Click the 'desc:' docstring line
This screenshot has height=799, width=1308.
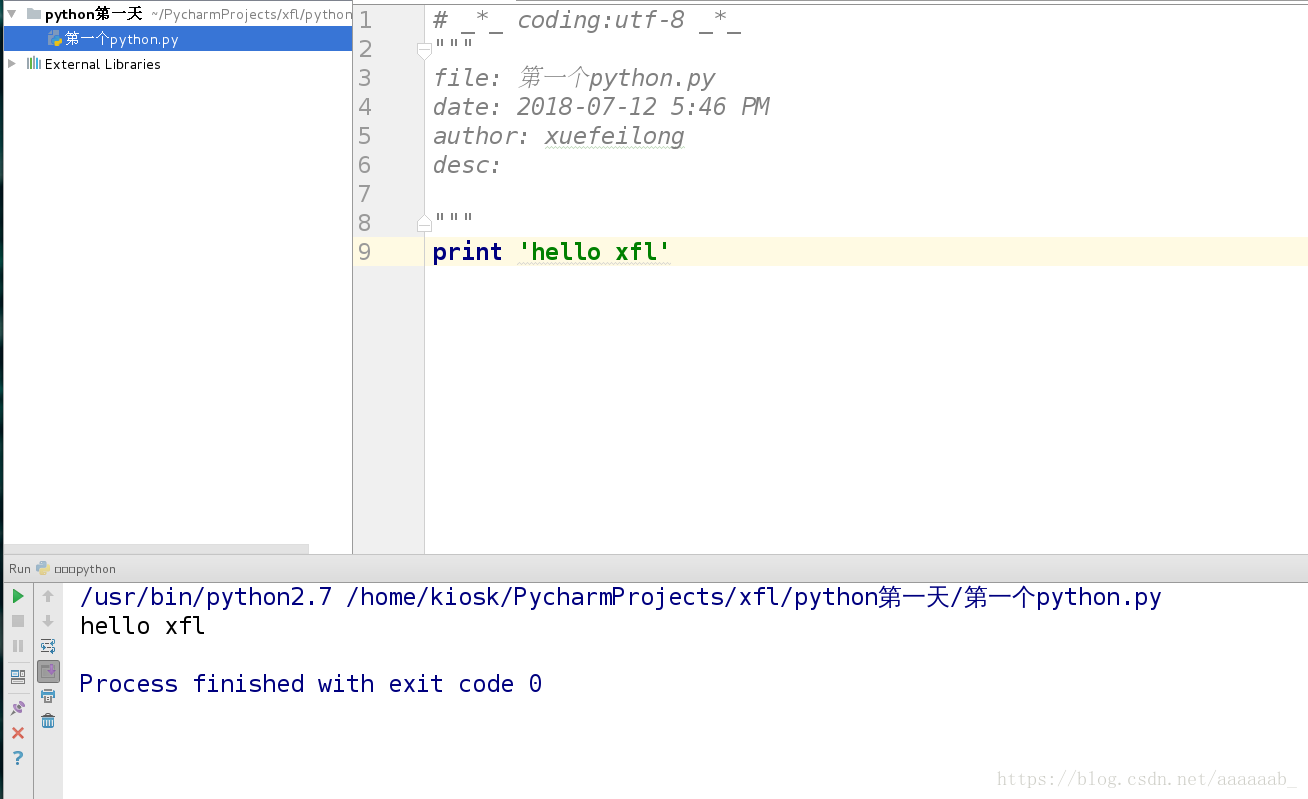[x=467, y=165]
